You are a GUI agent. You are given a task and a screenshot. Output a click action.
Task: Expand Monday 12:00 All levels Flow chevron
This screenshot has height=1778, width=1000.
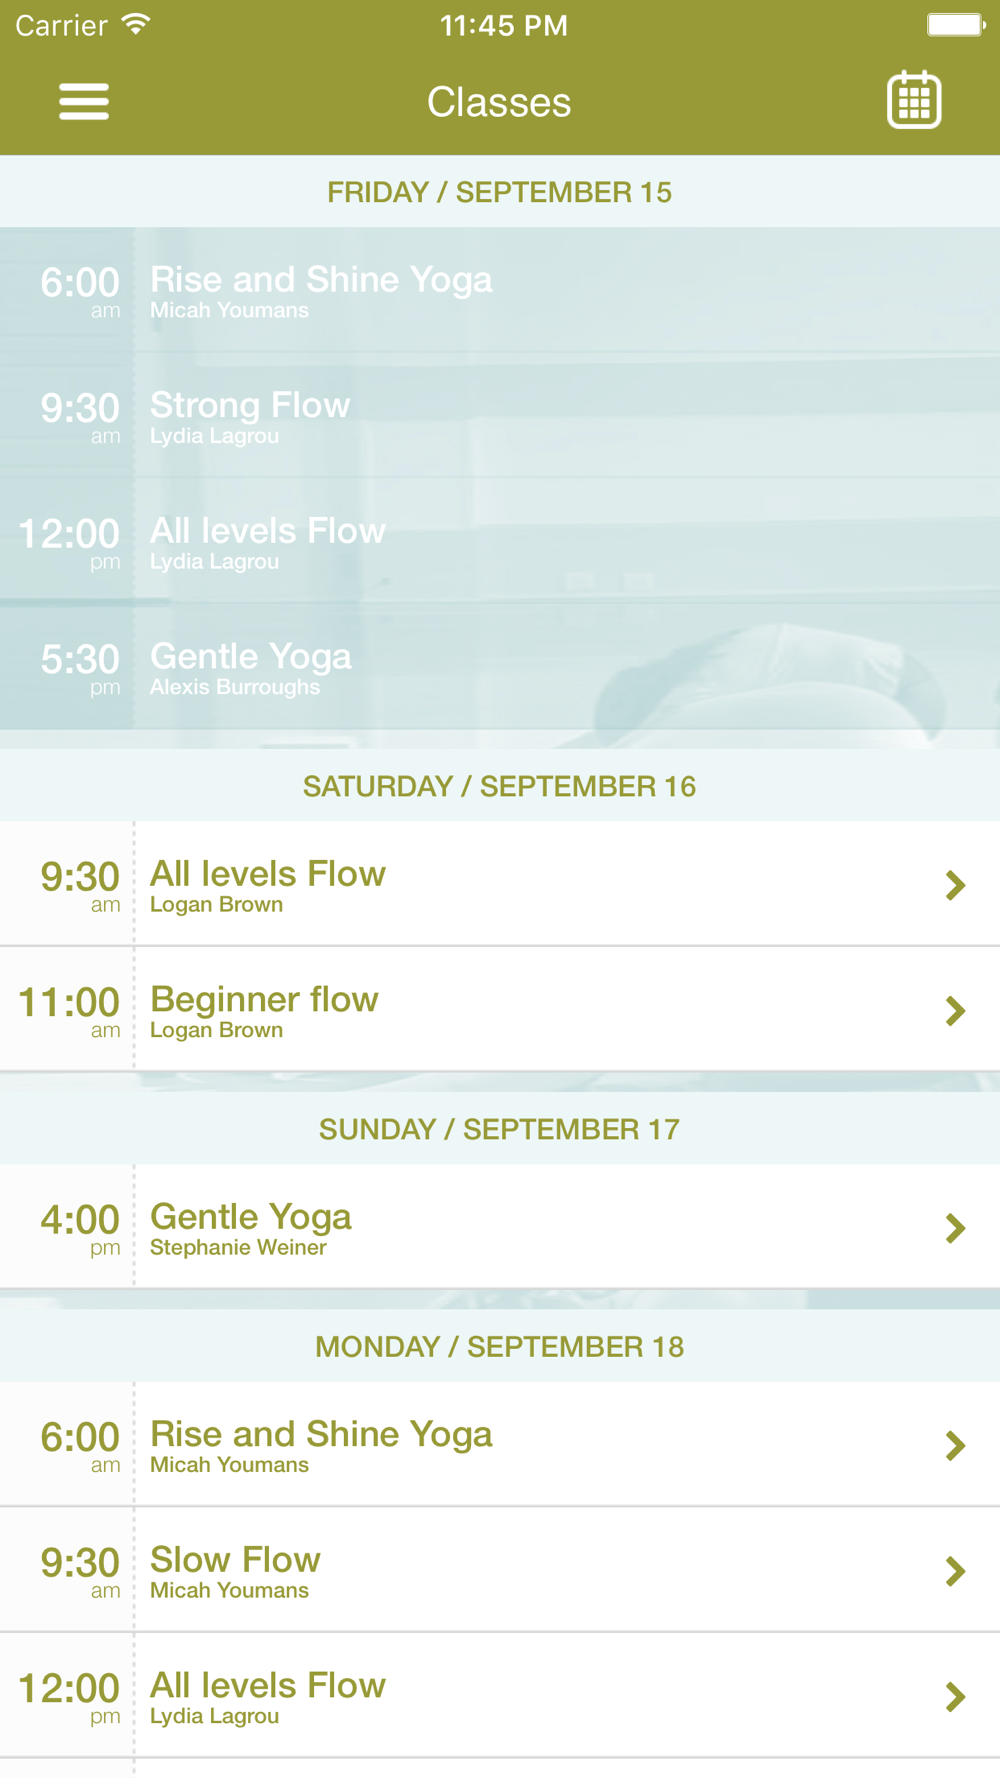[x=956, y=1697]
